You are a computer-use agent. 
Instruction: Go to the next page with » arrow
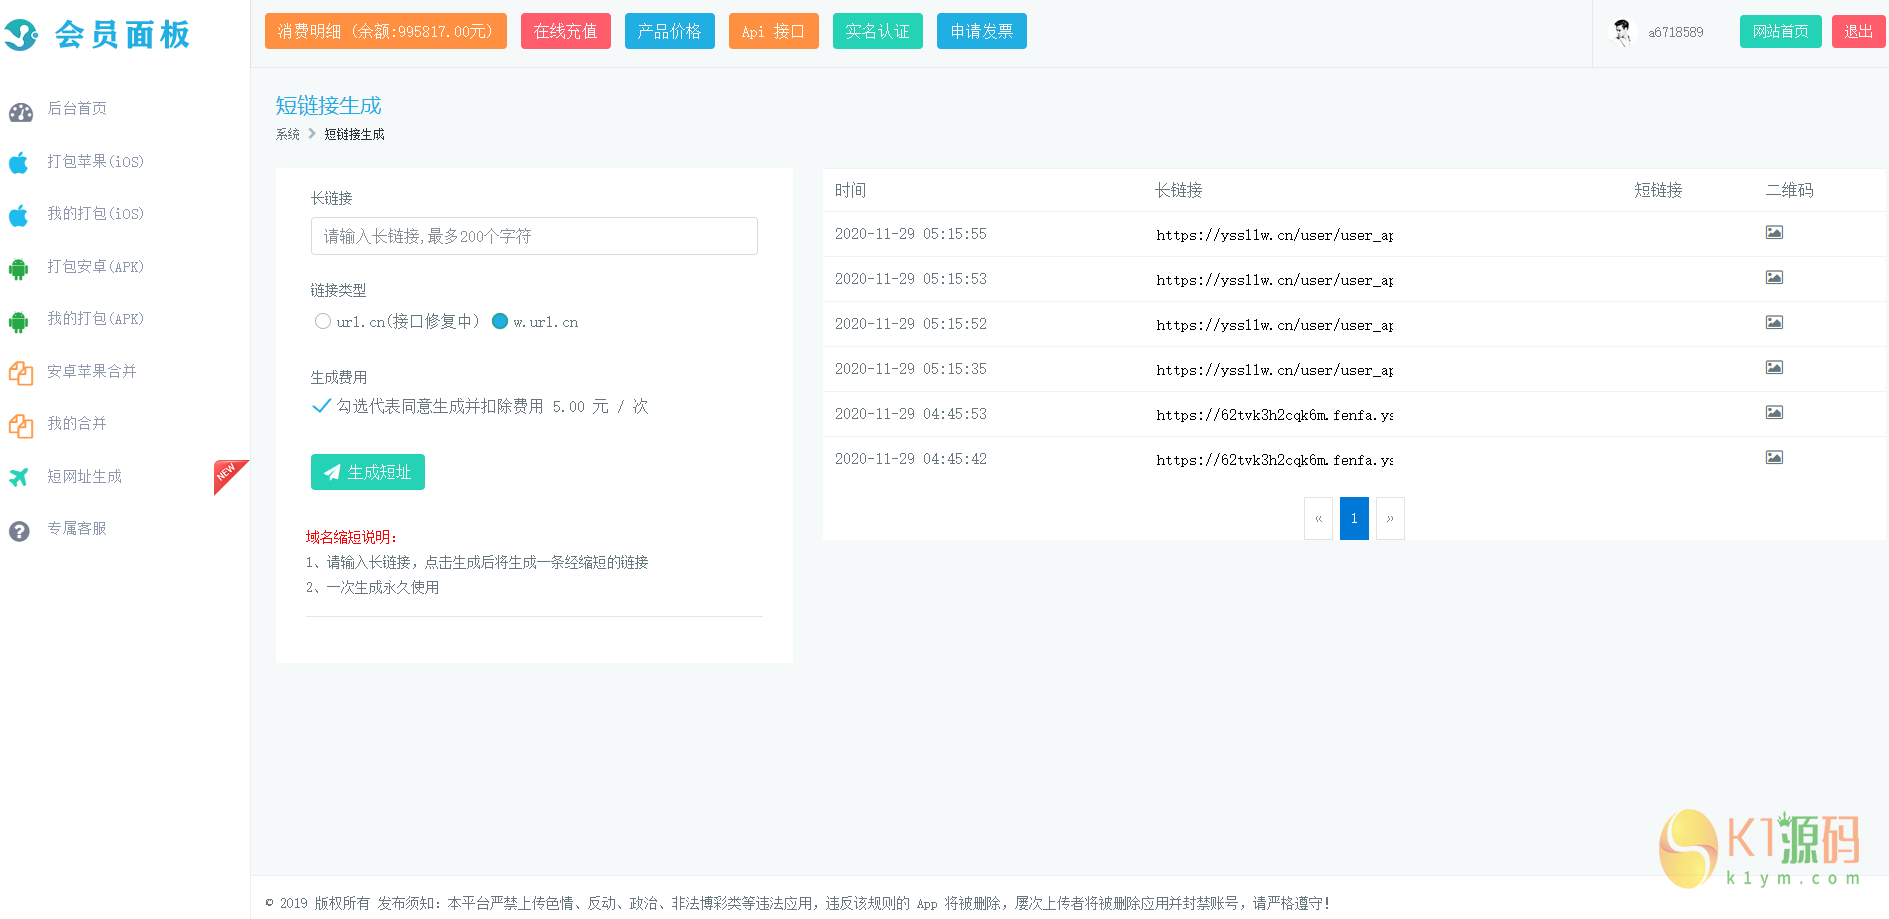point(1390,519)
